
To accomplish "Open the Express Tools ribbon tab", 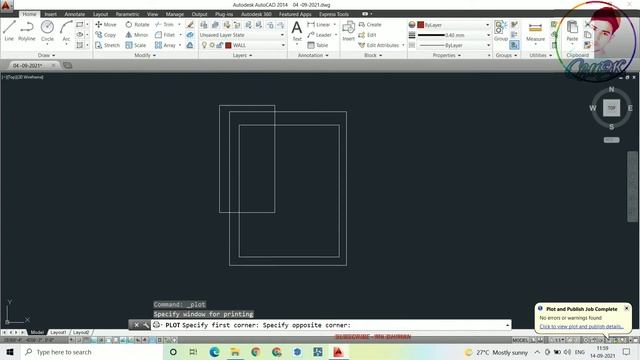I will [x=334, y=14].
